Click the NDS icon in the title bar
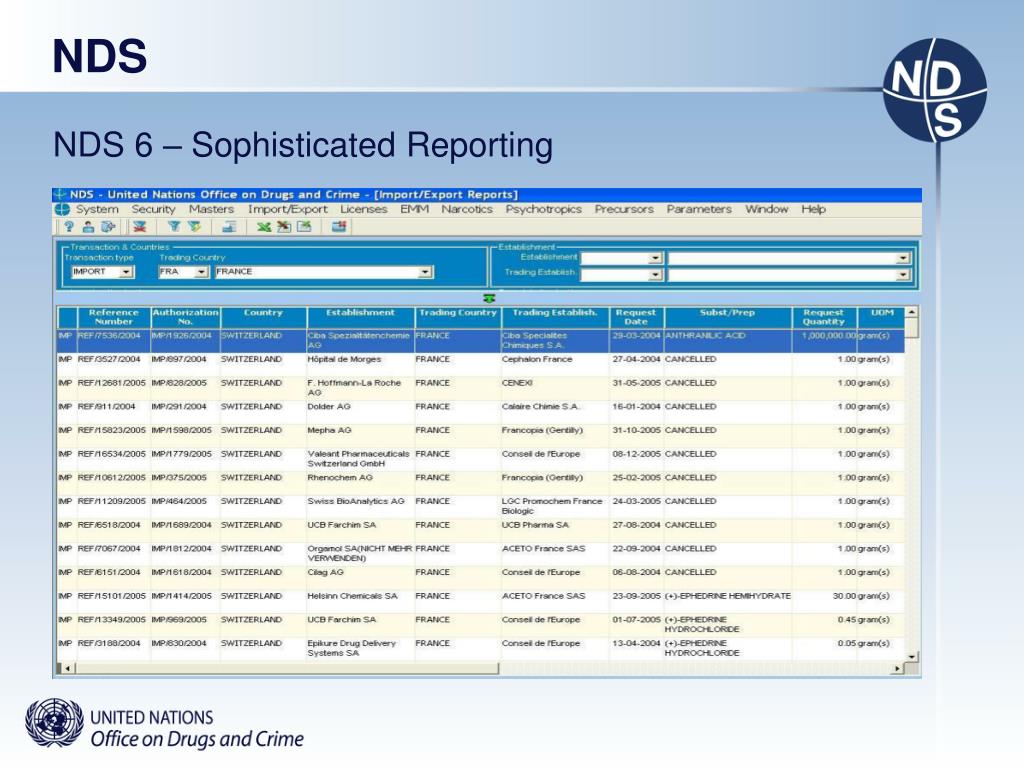Viewport: 1024px width, 768px height. coord(60,195)
